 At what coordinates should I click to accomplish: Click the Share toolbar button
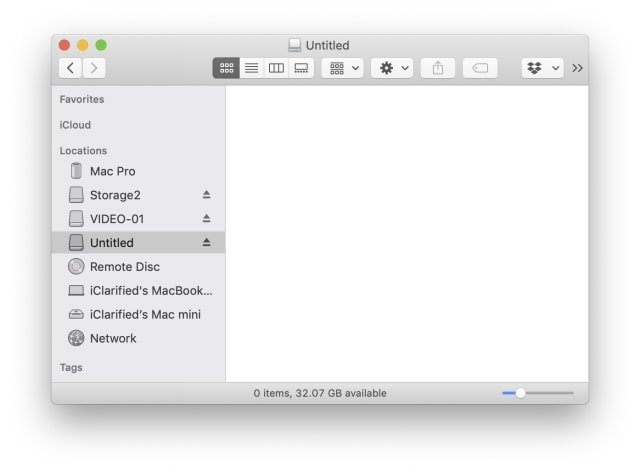pyautogui.click(x=438, y=68)
